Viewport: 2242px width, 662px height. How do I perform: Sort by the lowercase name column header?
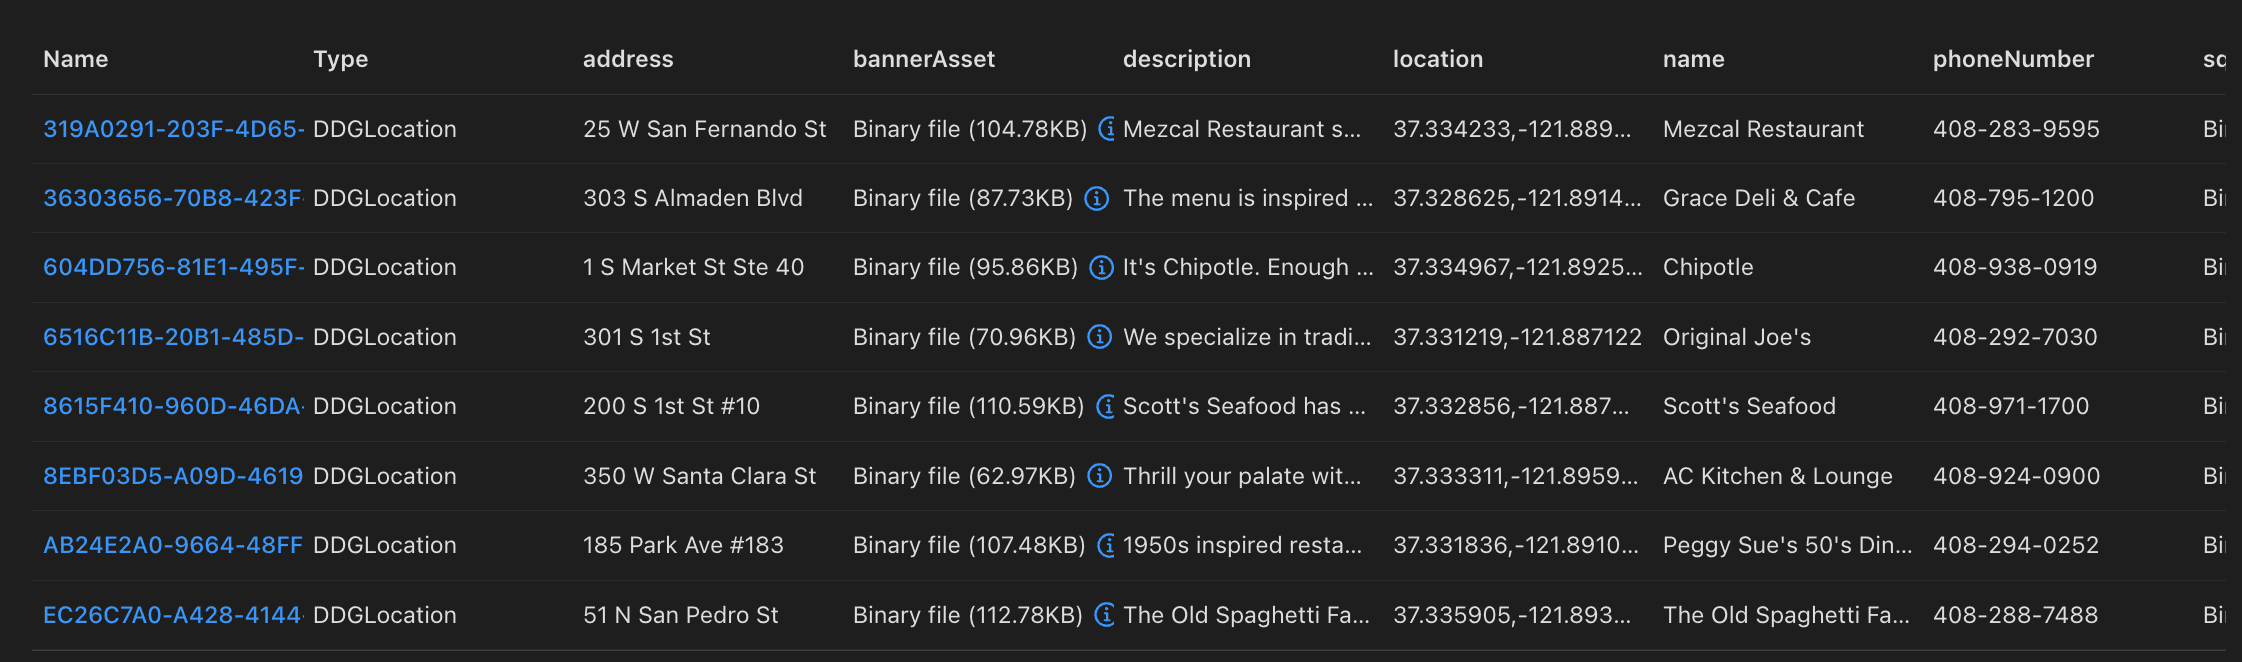coord(1694,59)
